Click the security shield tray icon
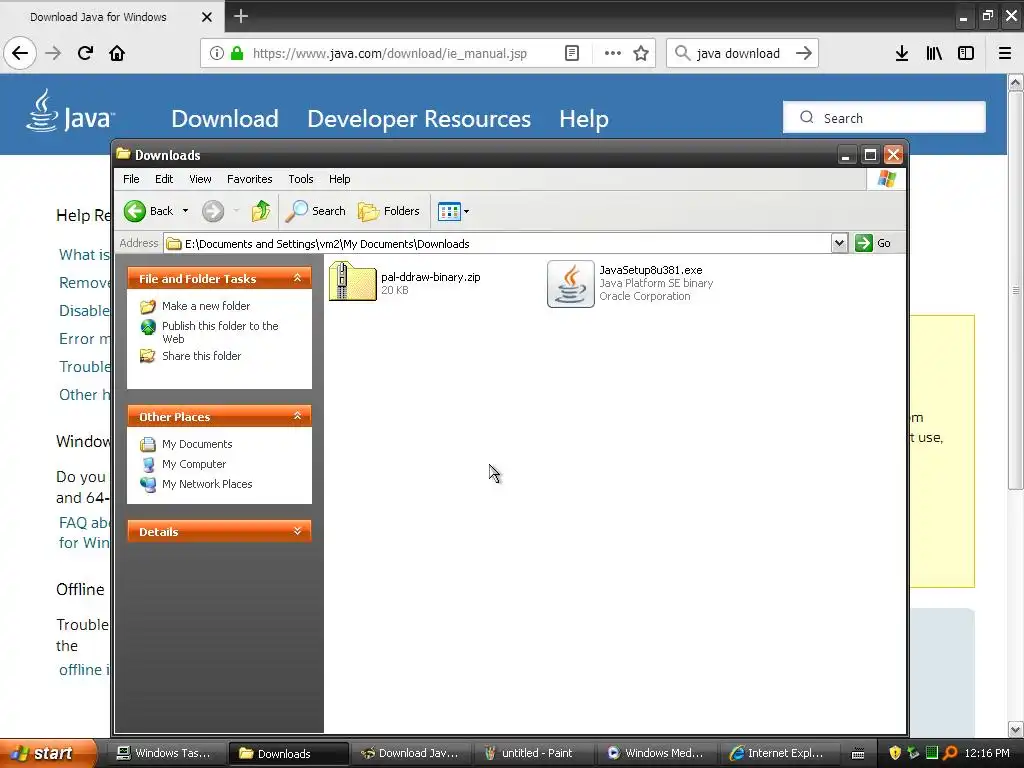Viewport: 1024px width, 768px height. pyautogui.click(x=895, y=753)
